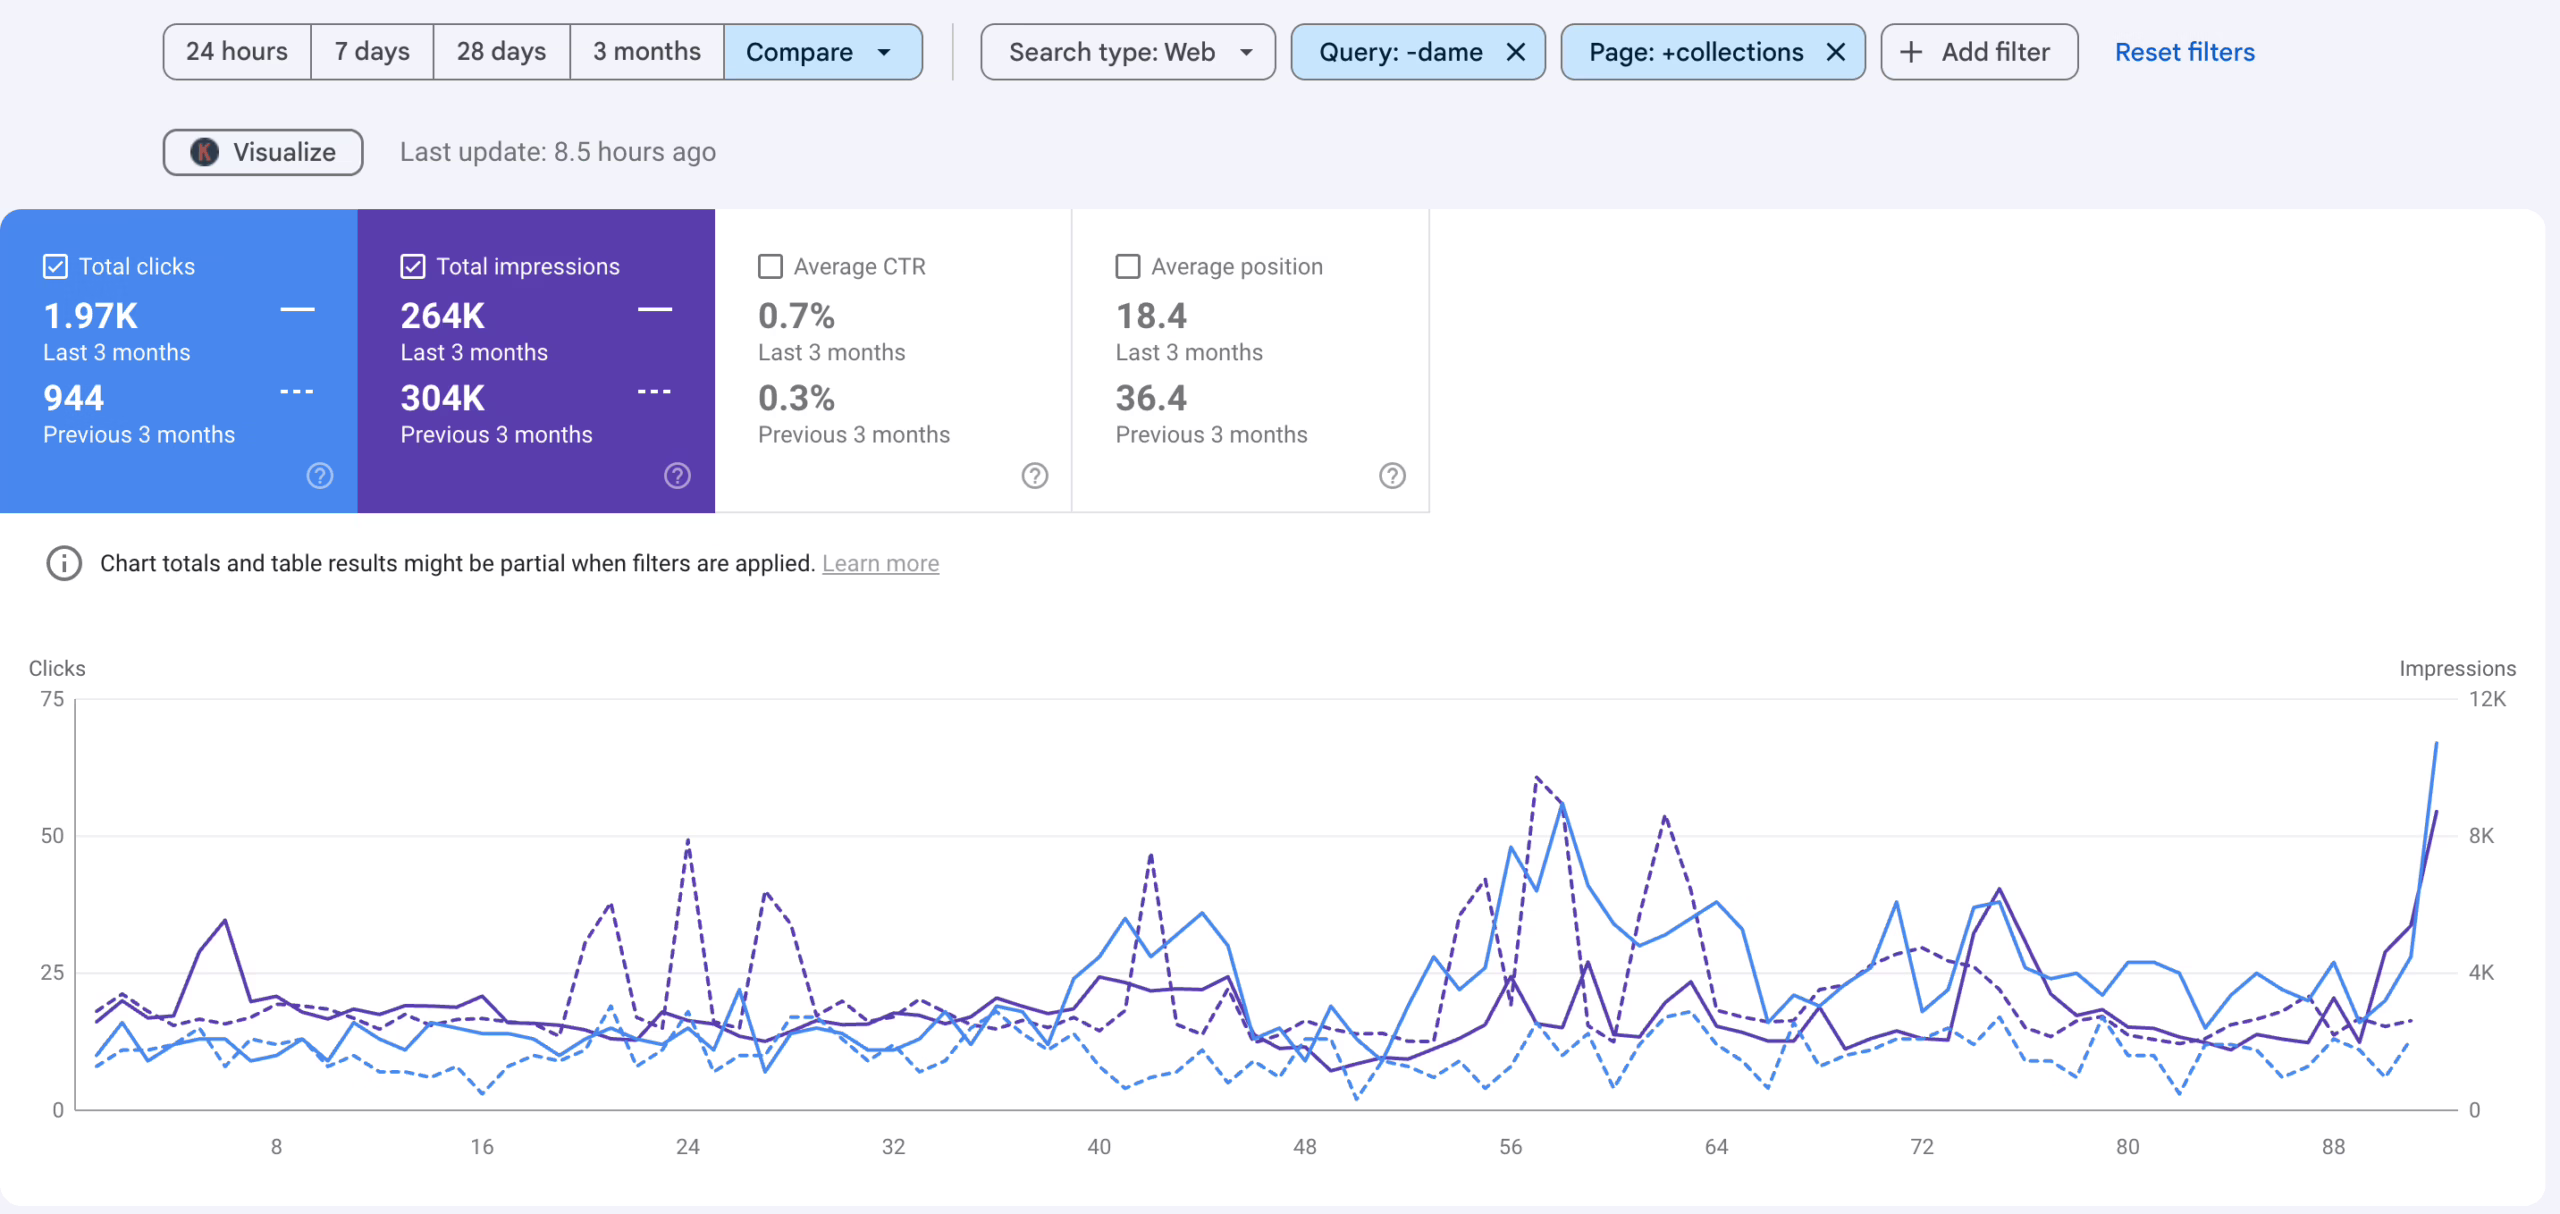Open help icon in Average CTR card
This screenshot has height=1214, width=2560.
(1035, 476)
